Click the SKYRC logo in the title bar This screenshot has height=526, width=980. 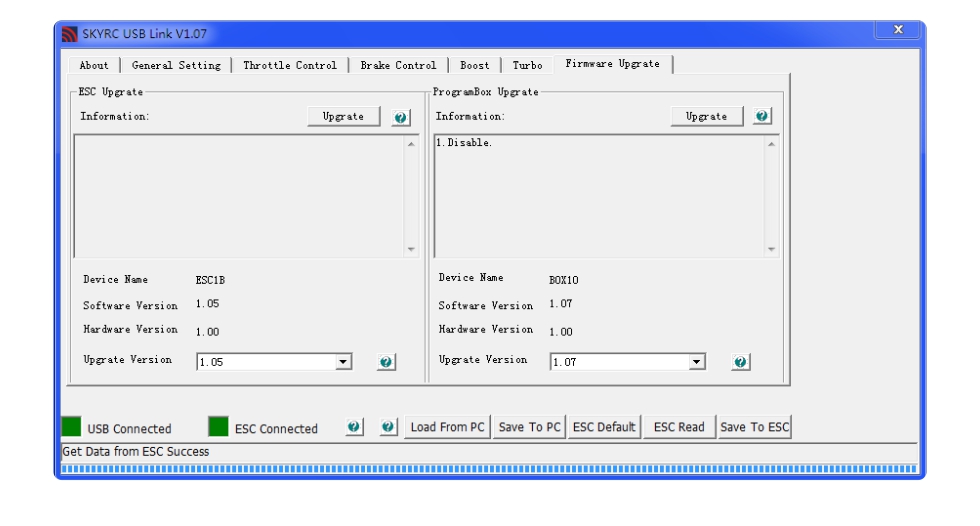69,34
